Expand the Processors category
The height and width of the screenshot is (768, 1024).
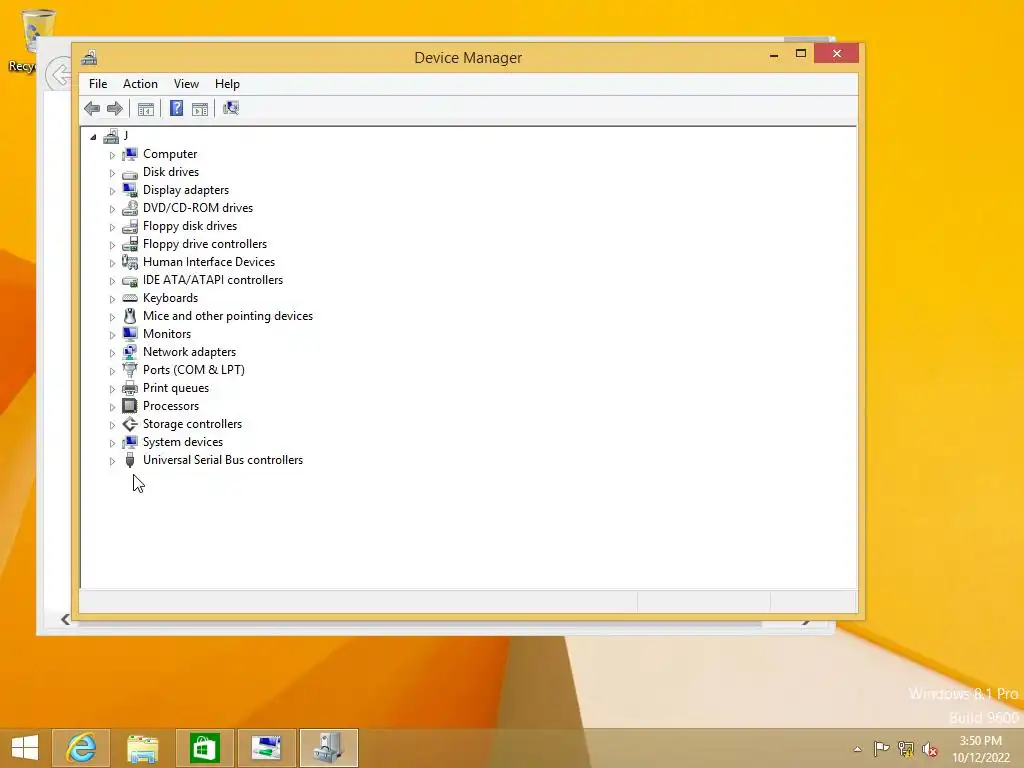[x=112, y=406]
